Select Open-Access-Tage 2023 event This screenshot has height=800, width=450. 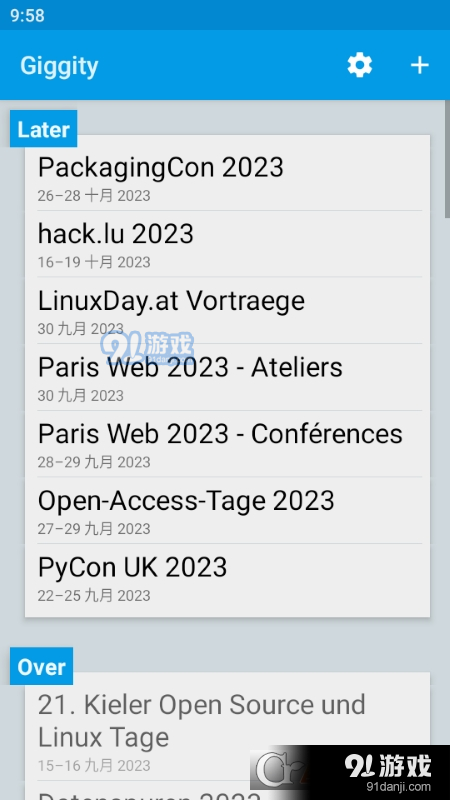[228, 511]
